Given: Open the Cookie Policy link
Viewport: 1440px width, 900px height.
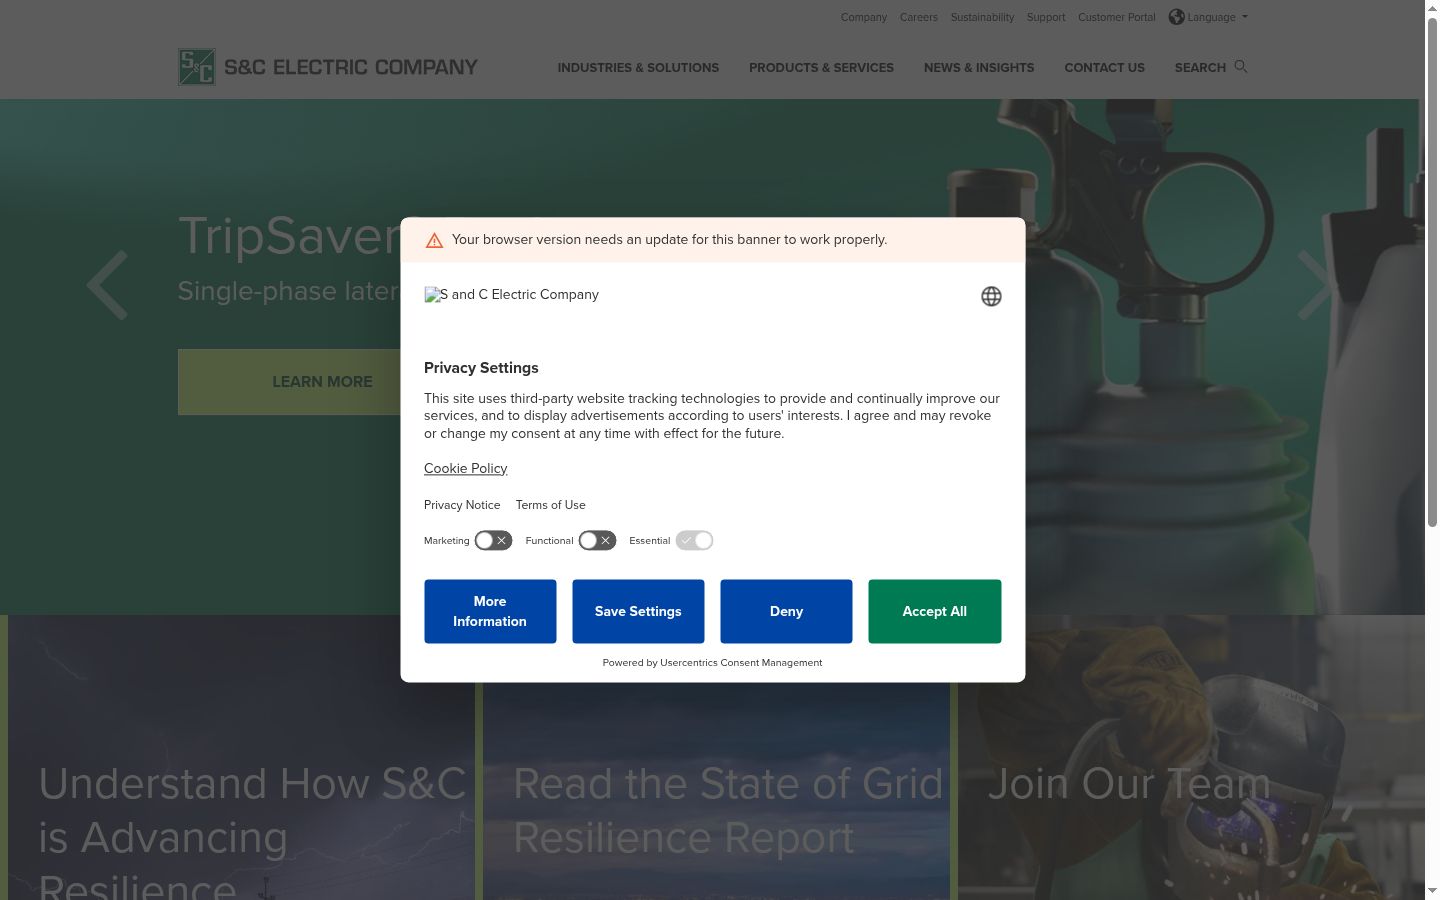Looking at the screenshot, I should 465,468.
